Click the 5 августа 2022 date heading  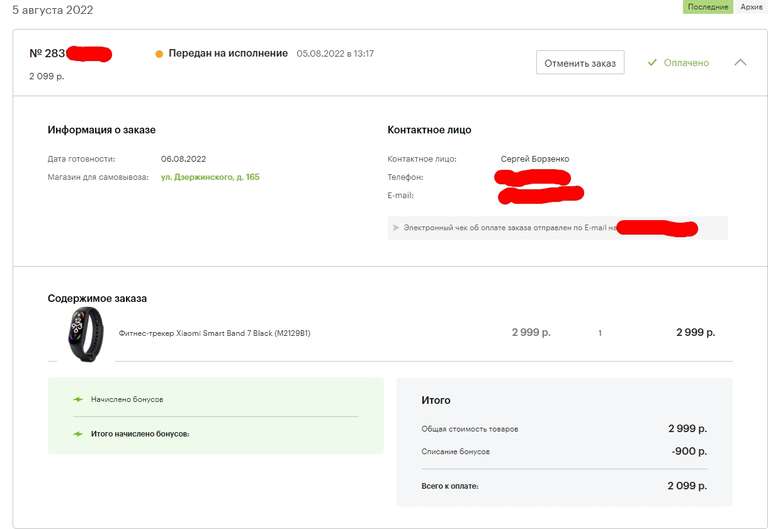point(52,10)
